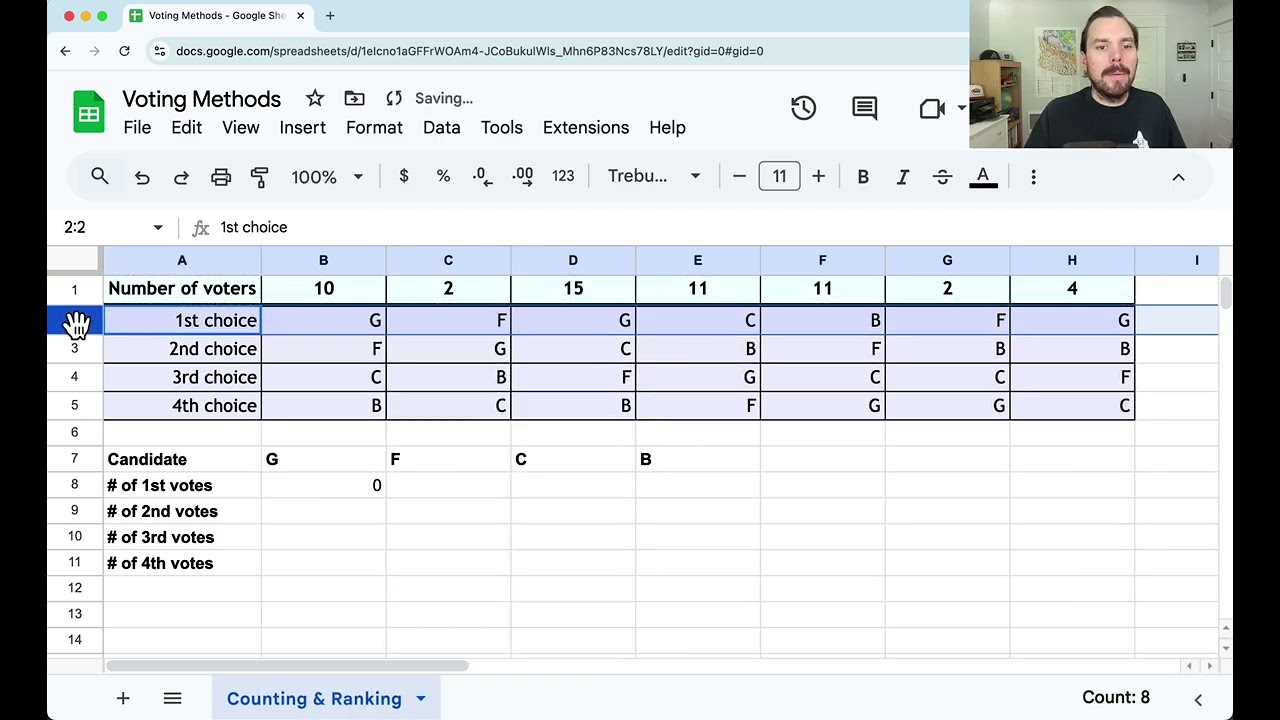Select the Candidate label cell
This screenshot has width=1280, height=720.
coord(182,459)
